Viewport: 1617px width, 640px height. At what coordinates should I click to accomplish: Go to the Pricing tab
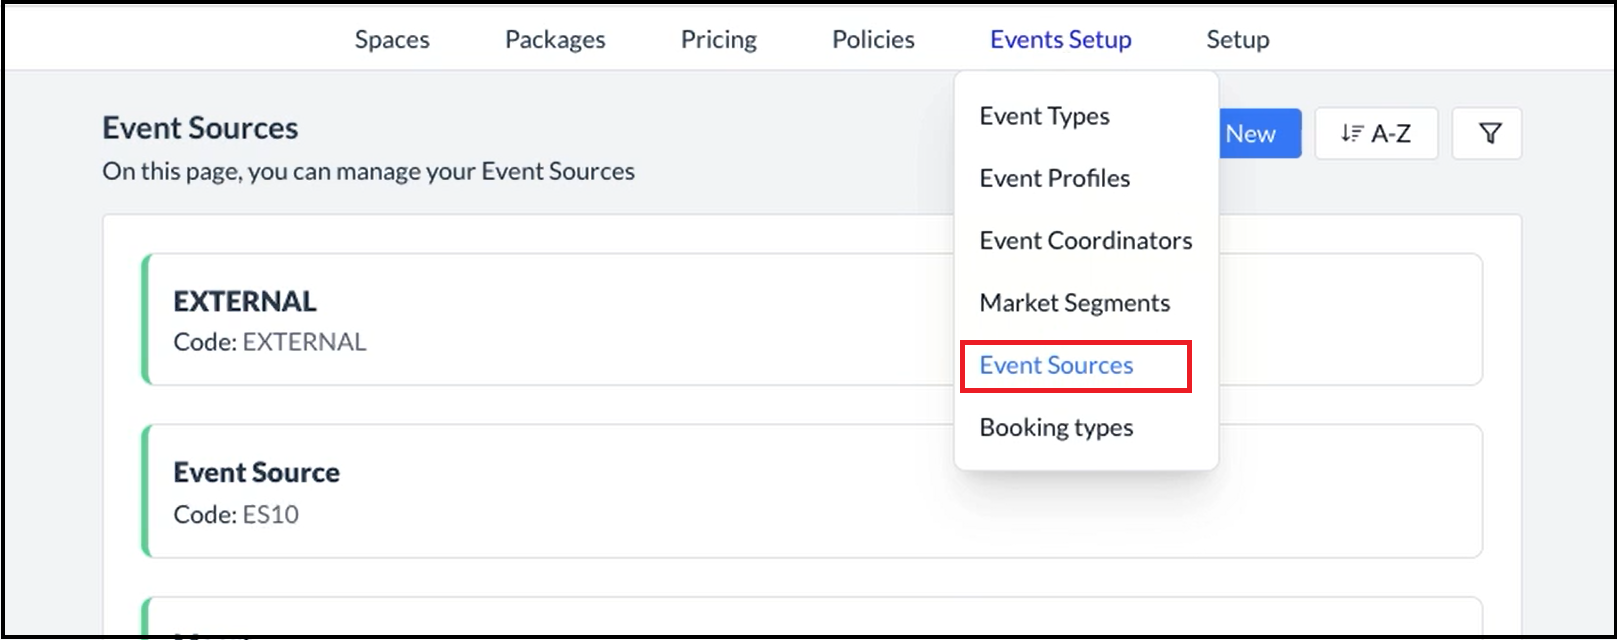(718, 40)
